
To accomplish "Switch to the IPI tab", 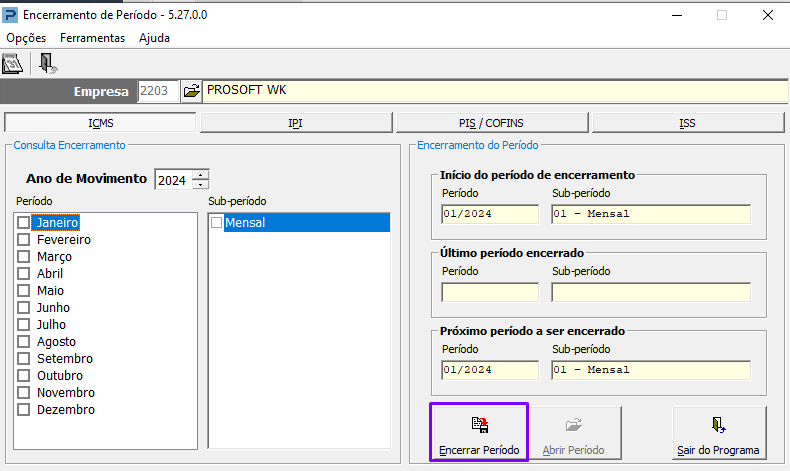I will [x=296, y=123].
